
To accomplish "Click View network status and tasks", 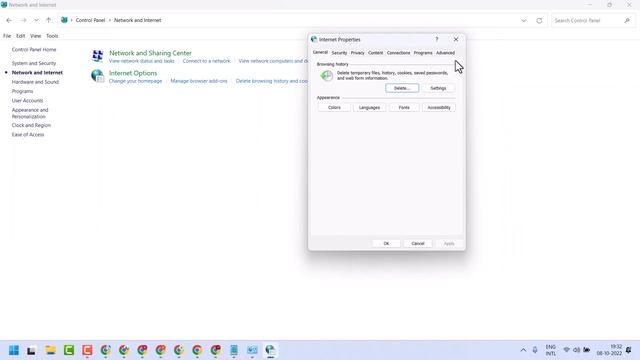I will pos(142,61).
